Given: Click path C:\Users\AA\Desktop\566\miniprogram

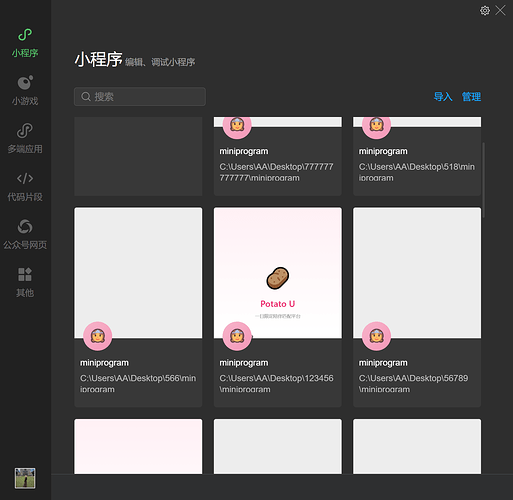Looking at the screenshot, I should coord(138,384).
